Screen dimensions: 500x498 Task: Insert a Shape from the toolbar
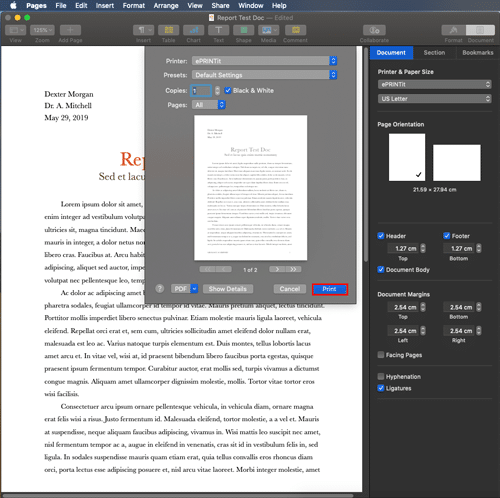click(x=244, y=30)
